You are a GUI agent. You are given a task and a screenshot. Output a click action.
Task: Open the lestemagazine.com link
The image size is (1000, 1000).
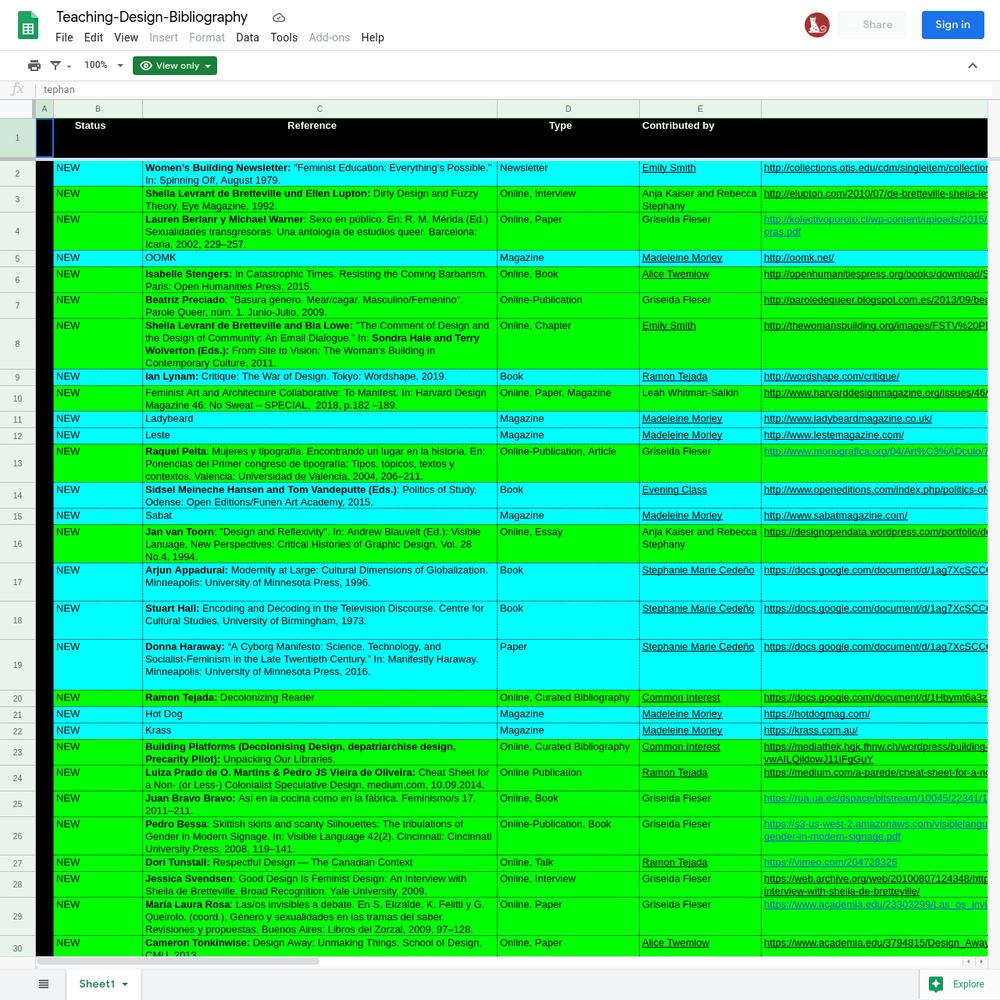(834, 435)
